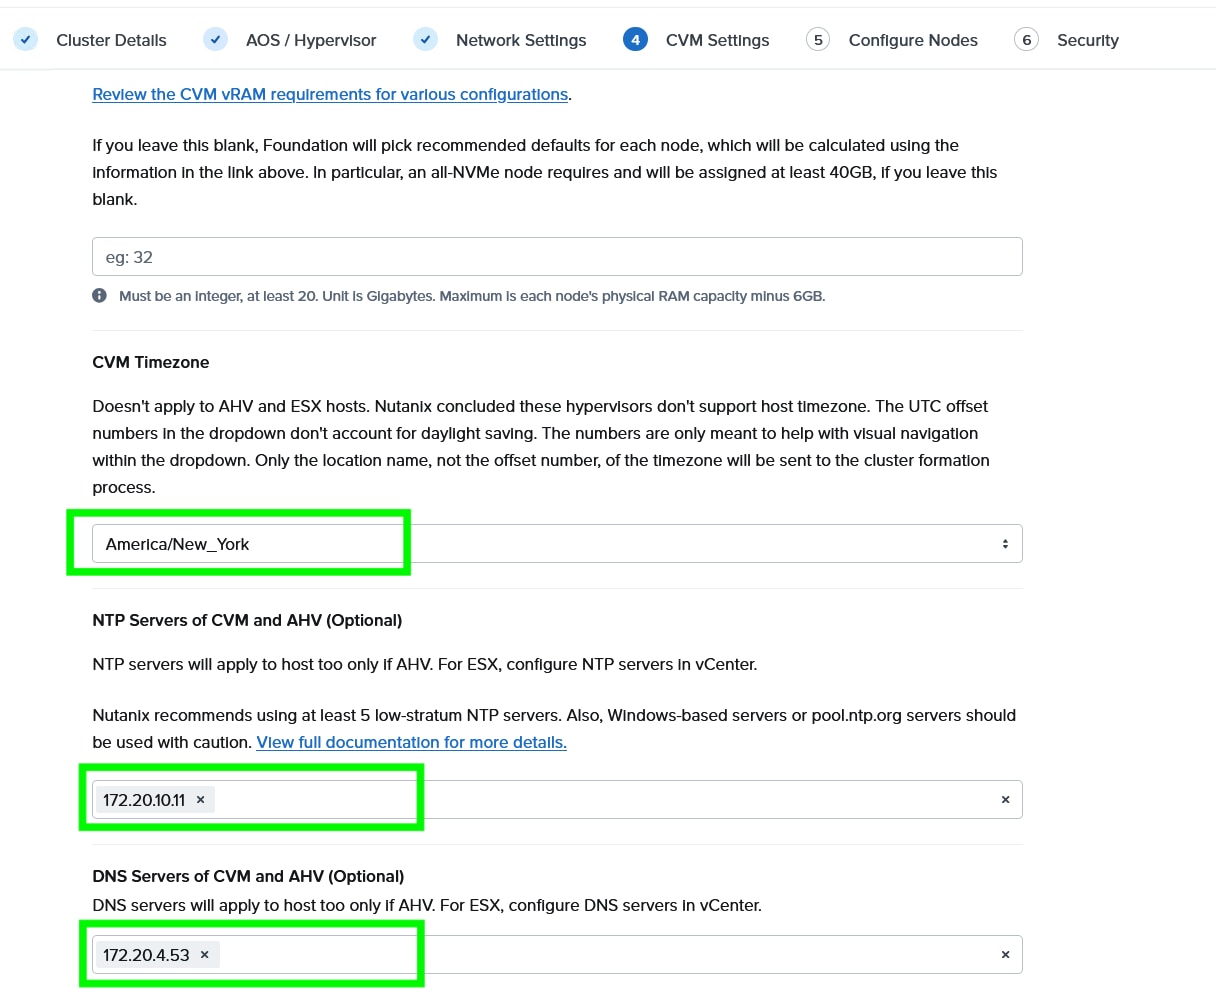Click the Cluster Details completed checkmark icon
This screenshot has height=989, width=1216.
(x=25, y=40)
